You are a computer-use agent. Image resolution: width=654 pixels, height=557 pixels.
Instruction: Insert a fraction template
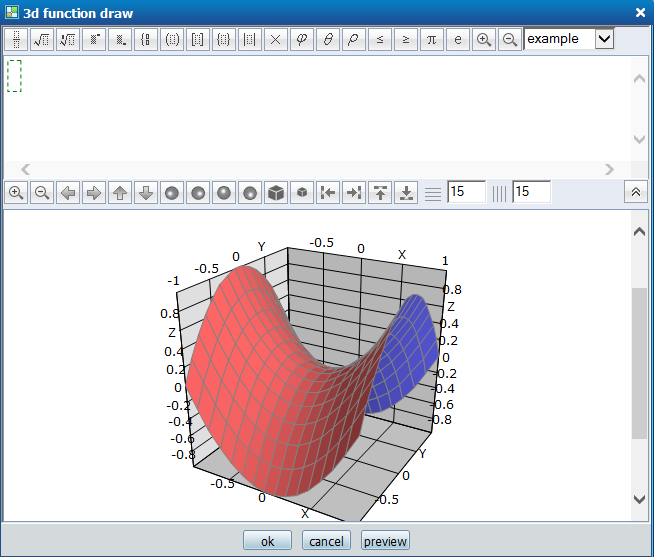pyautogui.click(x=16, y=40)
